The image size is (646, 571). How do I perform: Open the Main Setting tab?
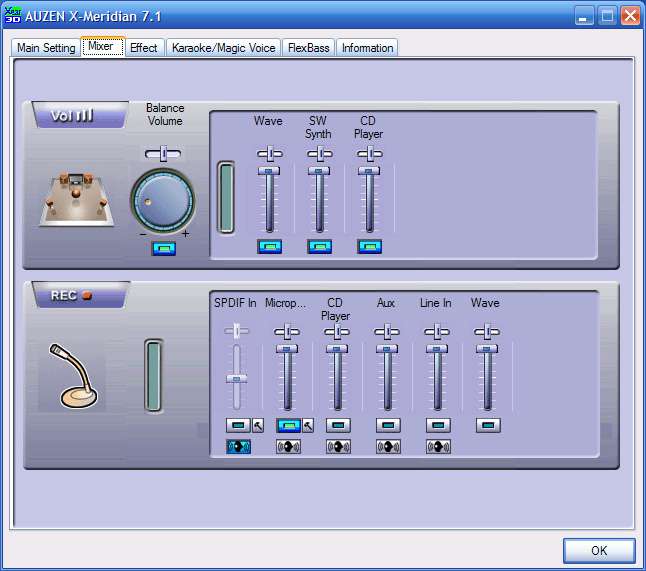pyautogui.click(x=46, y=48)
